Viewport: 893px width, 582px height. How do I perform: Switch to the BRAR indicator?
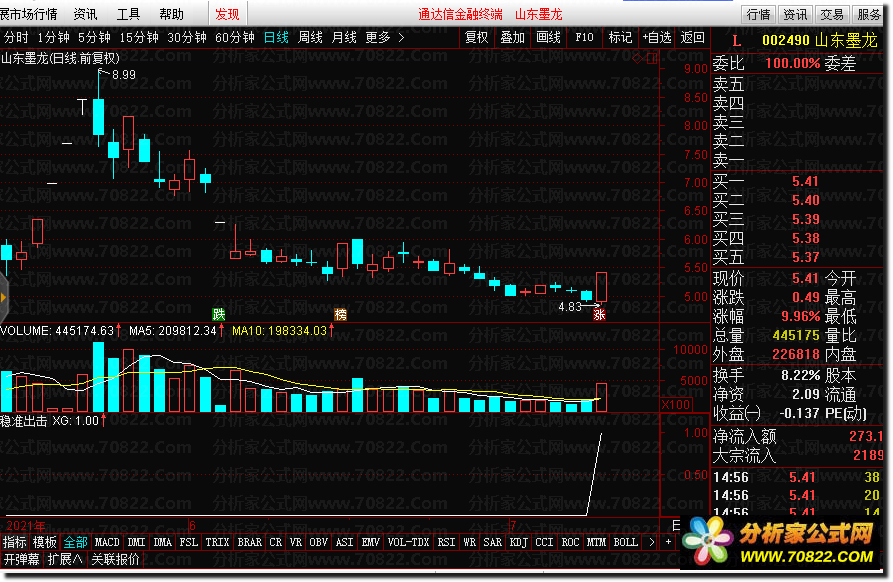[249, 542]
